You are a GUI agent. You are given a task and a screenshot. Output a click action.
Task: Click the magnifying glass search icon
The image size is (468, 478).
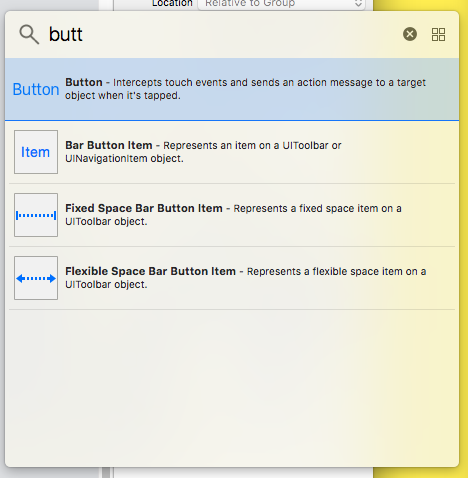point(29,34)
